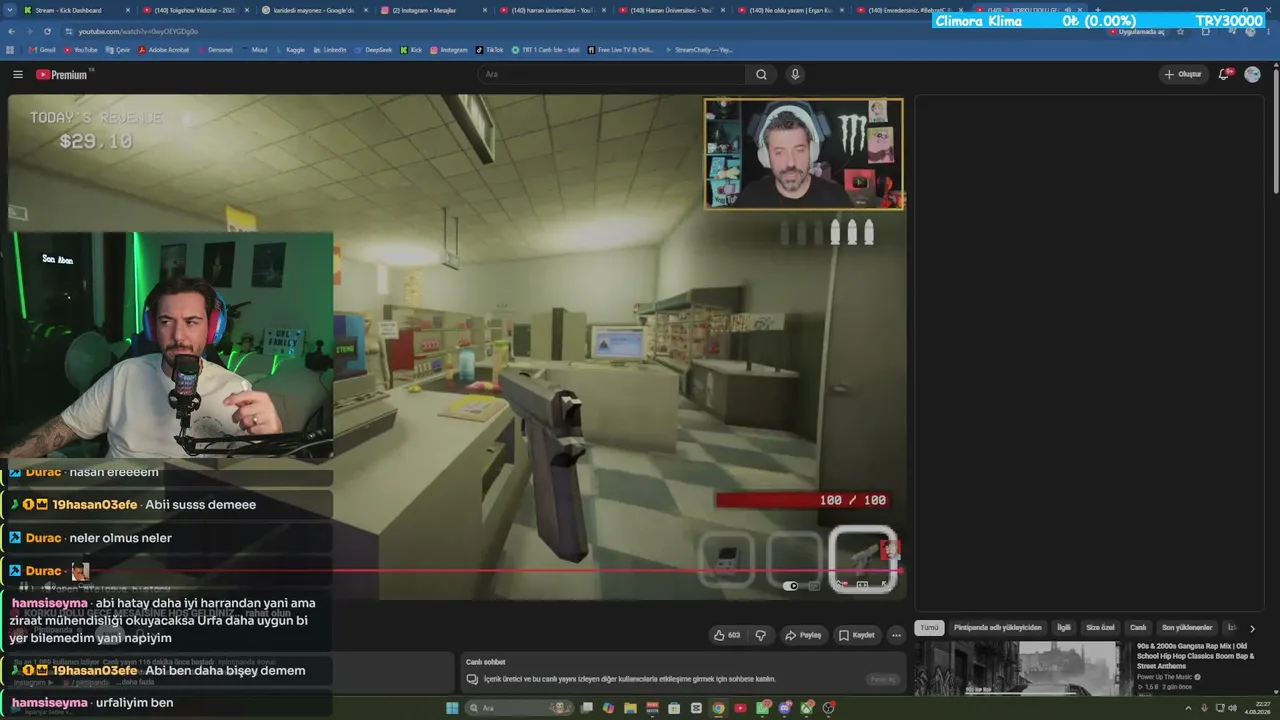1280x720 pixels.
Task: Open the YouTube notifications bell
Action: point(1224,74)
